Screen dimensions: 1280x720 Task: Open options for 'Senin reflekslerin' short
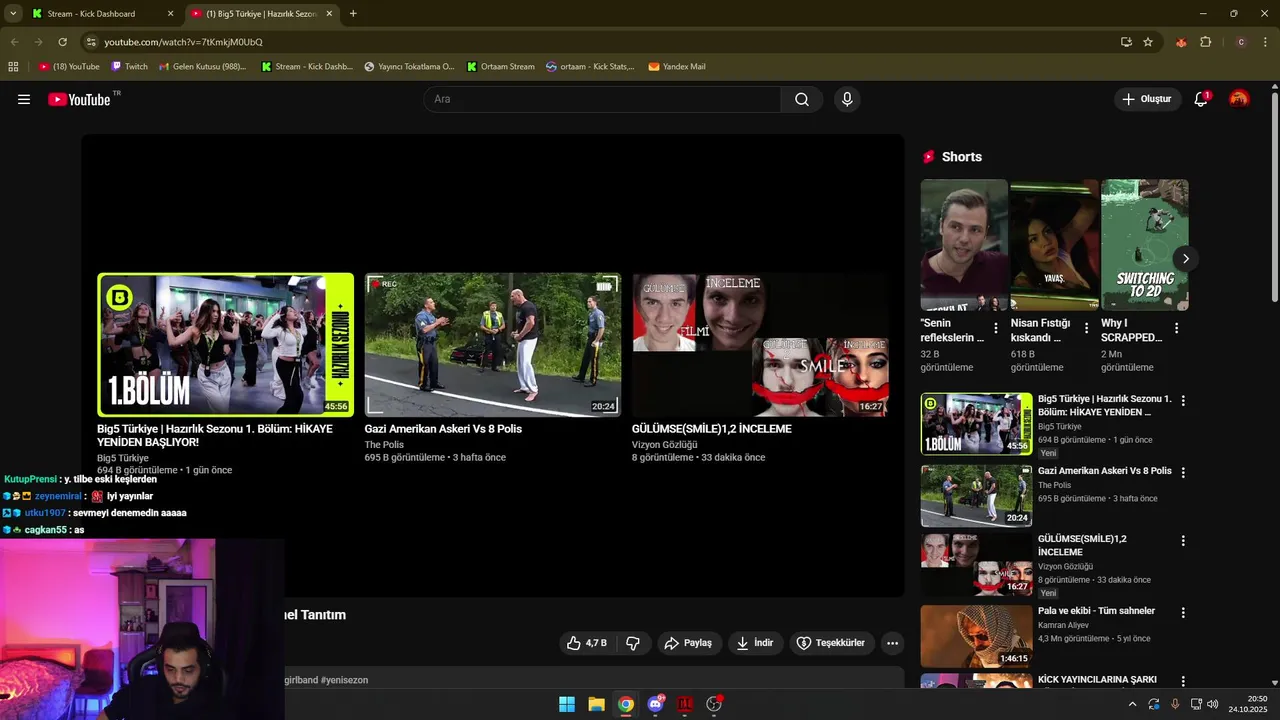[996, 328]
